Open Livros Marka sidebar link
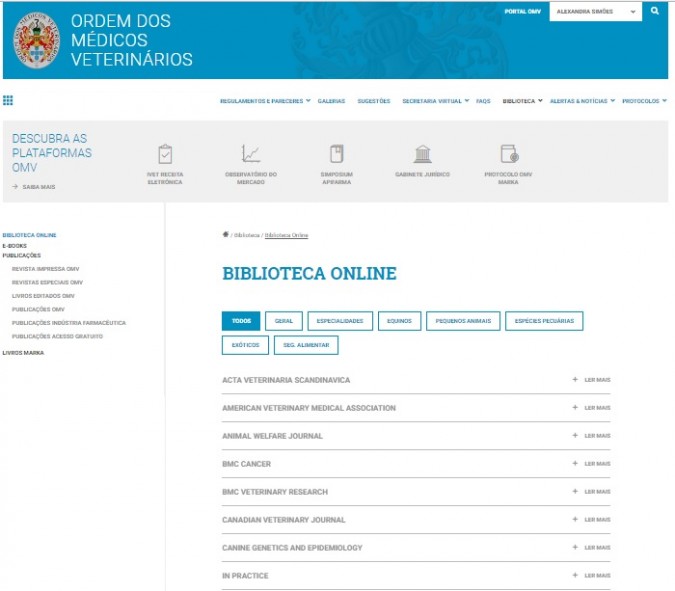This screenshot has height=591, width=675. (23, 353)
